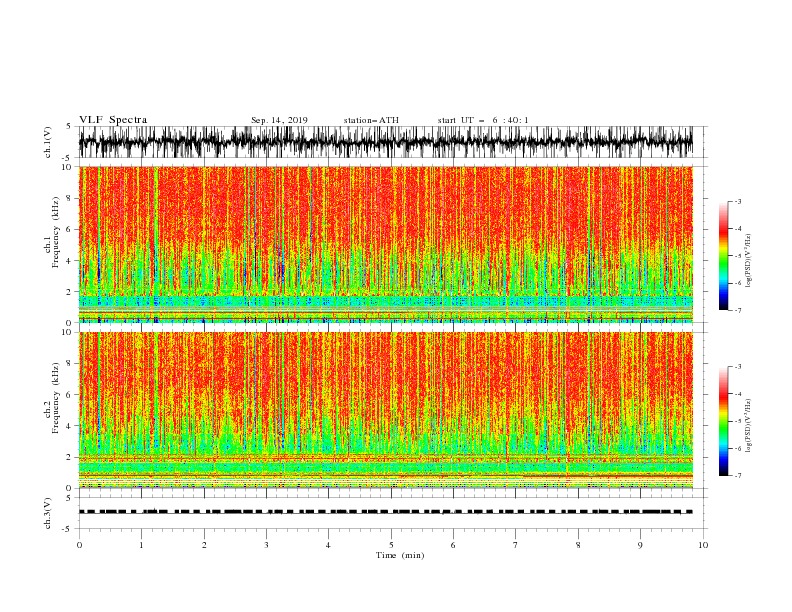The height and width of the screenshot is (612, 792).
Task: Click the ch.1 voltage waveform trace
Action: [x=385, y=142]
